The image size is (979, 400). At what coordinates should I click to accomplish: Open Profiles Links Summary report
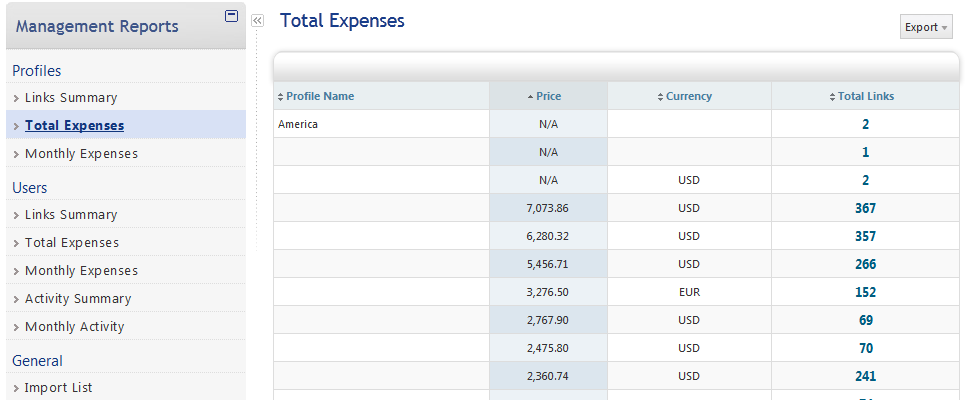[71, 98]
